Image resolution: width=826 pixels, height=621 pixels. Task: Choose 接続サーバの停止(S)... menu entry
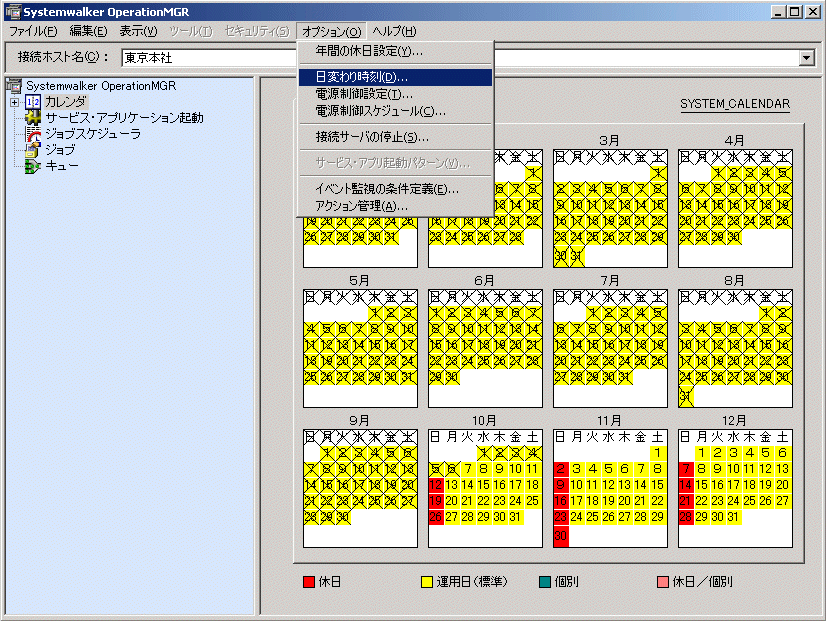tap(395, 137)
